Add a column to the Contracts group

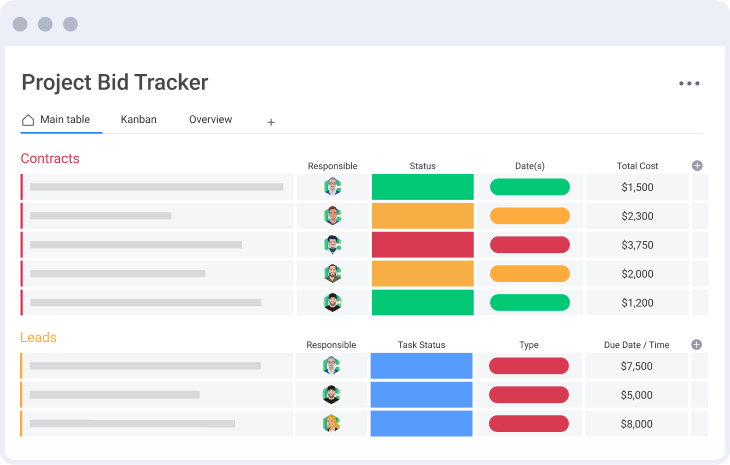[x=697, y=166]
